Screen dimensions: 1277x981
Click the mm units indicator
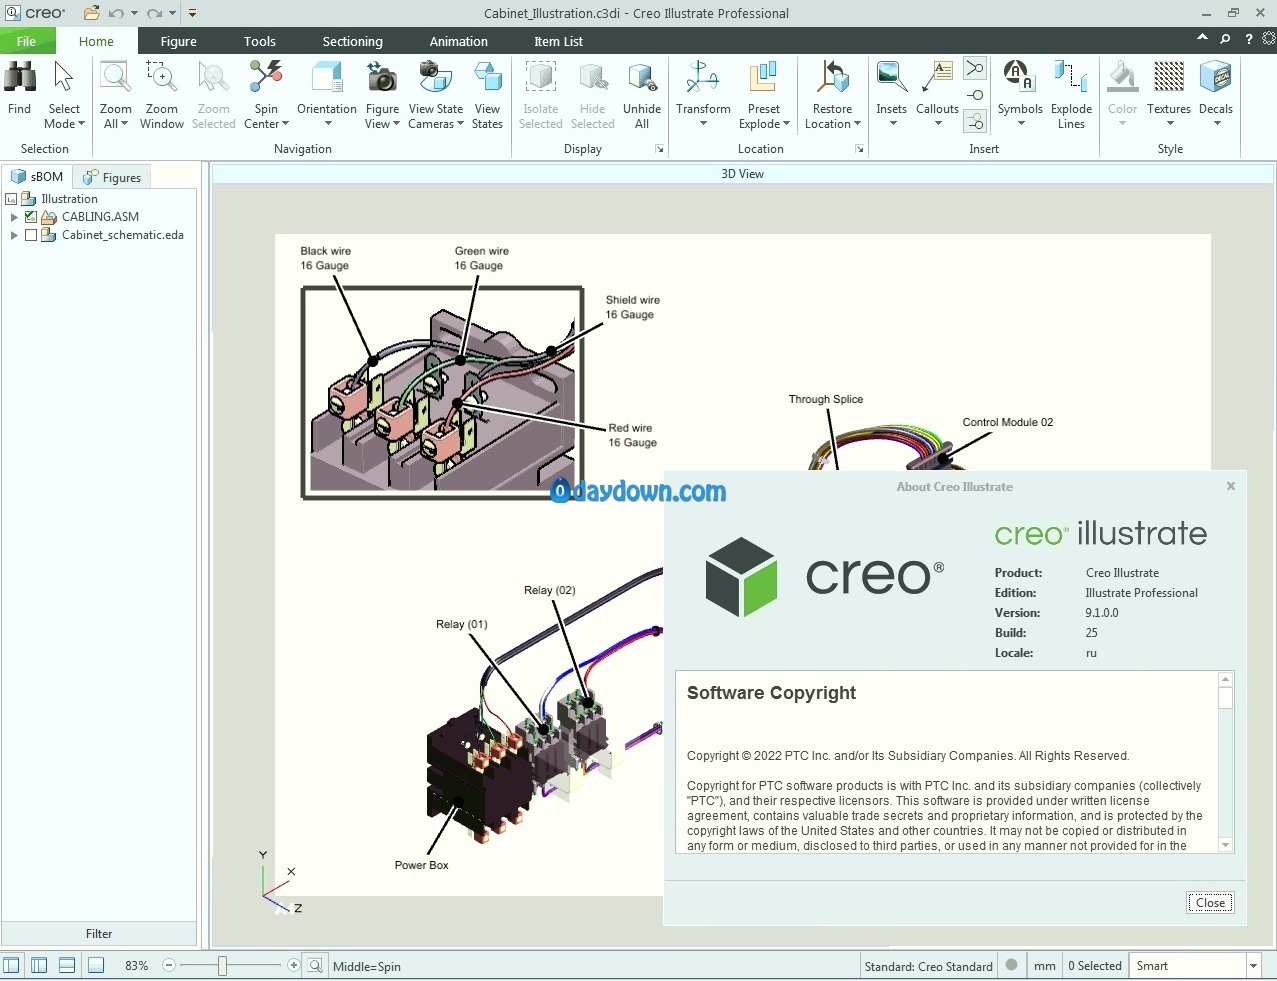pos(1044,966)
